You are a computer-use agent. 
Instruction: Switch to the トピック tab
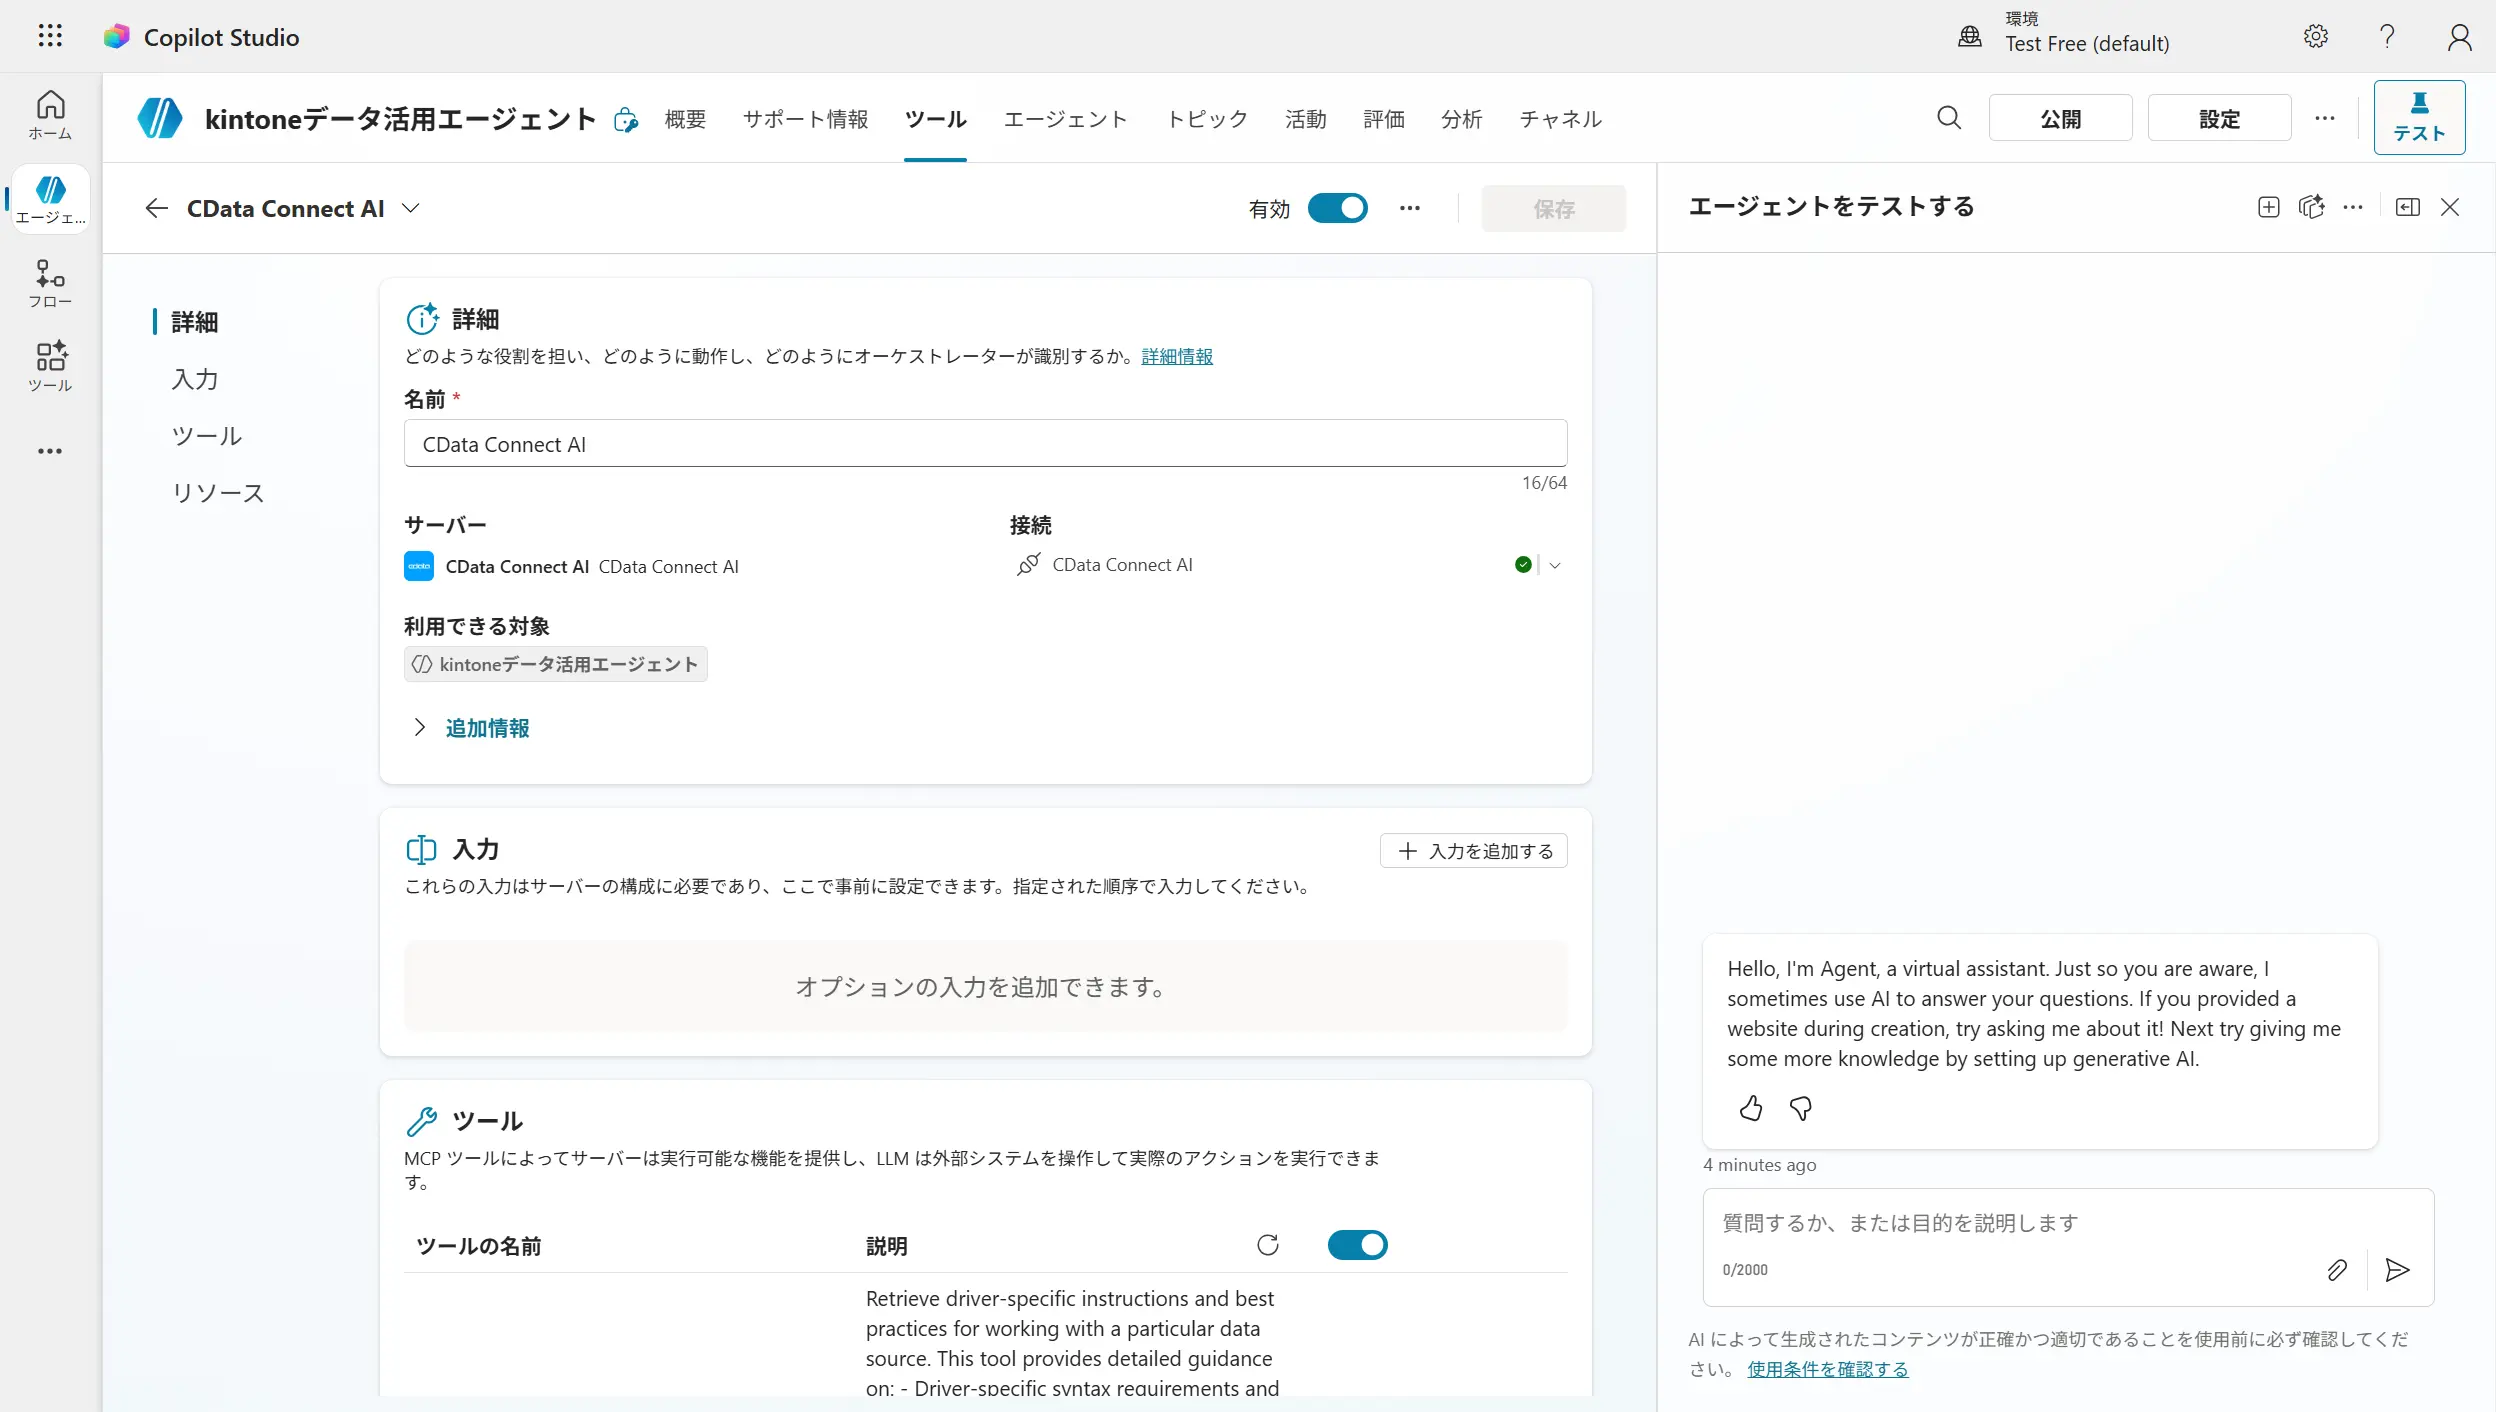[1207, 119]
